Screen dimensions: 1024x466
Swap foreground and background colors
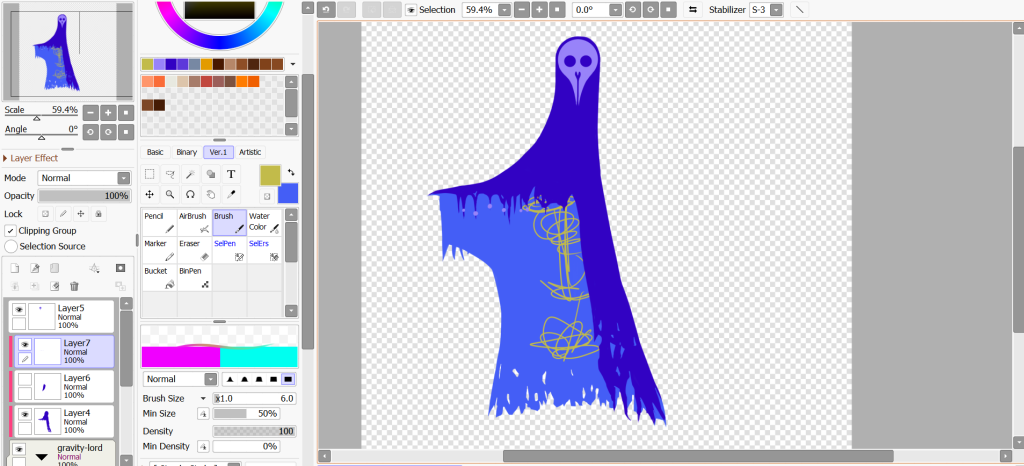coord(291,173)
